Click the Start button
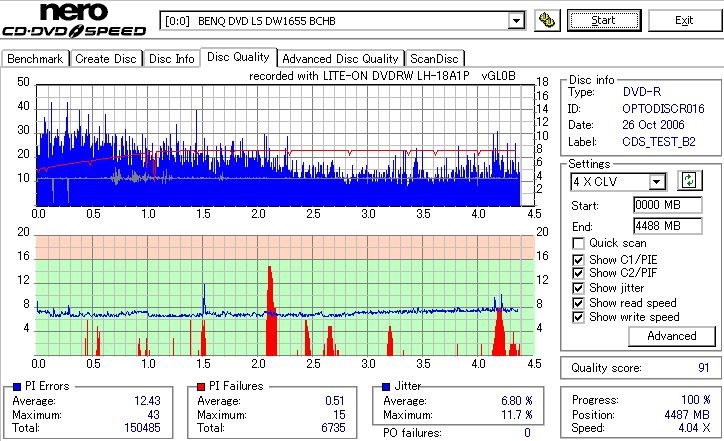 pyautogui.click(x=604, y=21)
